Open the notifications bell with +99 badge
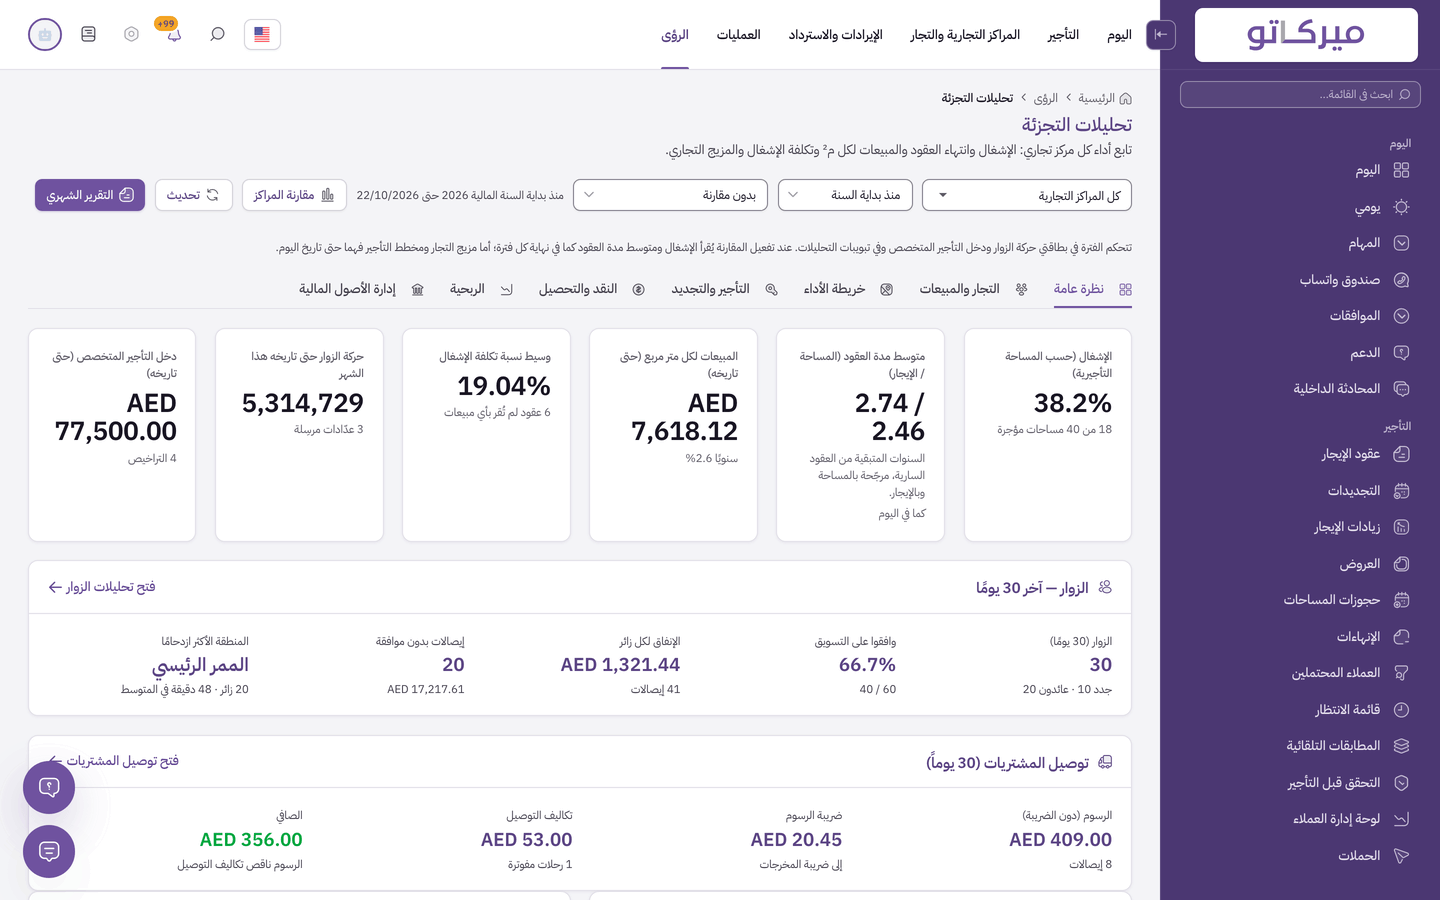 pyautogui.click(x=173, y=34)
